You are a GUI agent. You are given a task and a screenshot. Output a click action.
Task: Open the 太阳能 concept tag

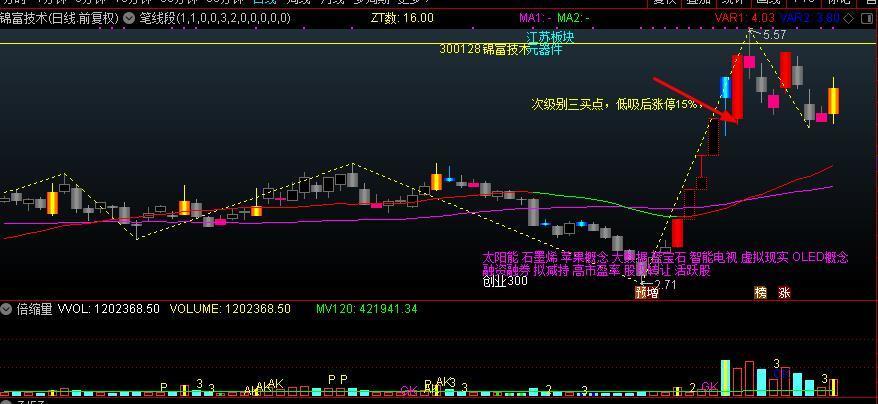[500, 258]
